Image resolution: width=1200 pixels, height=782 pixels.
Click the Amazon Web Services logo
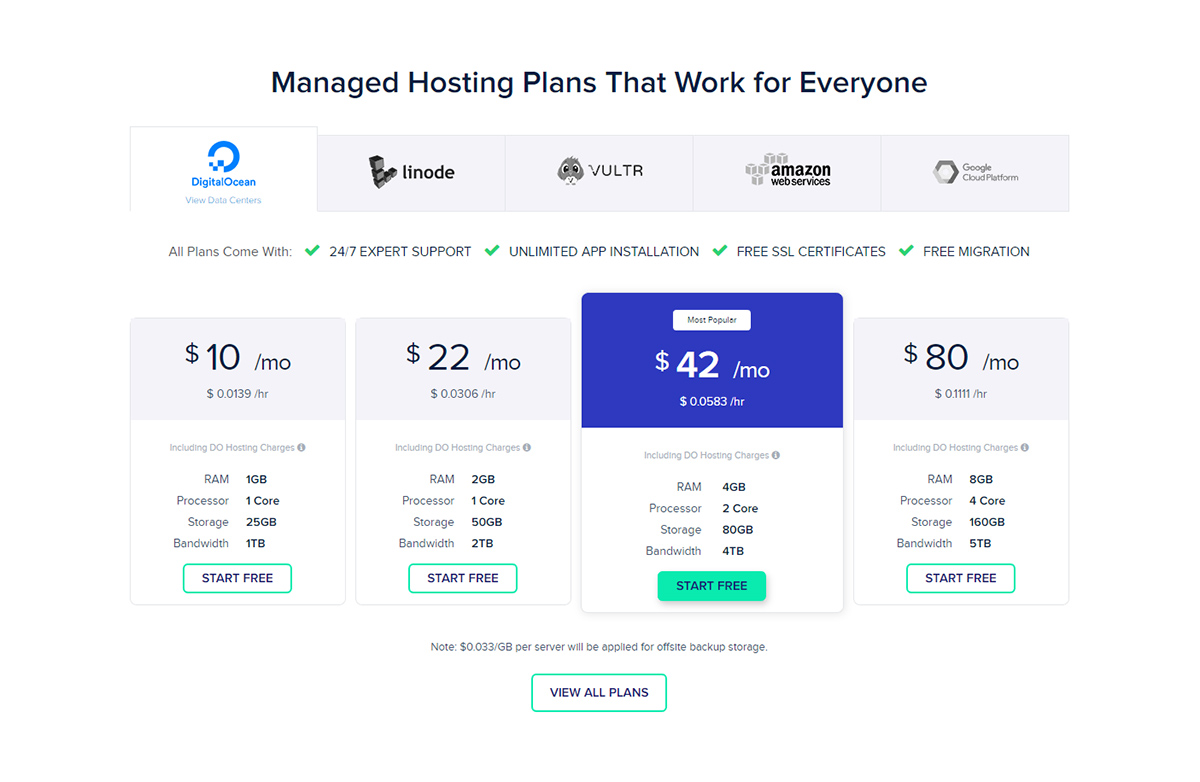[787, 171]
